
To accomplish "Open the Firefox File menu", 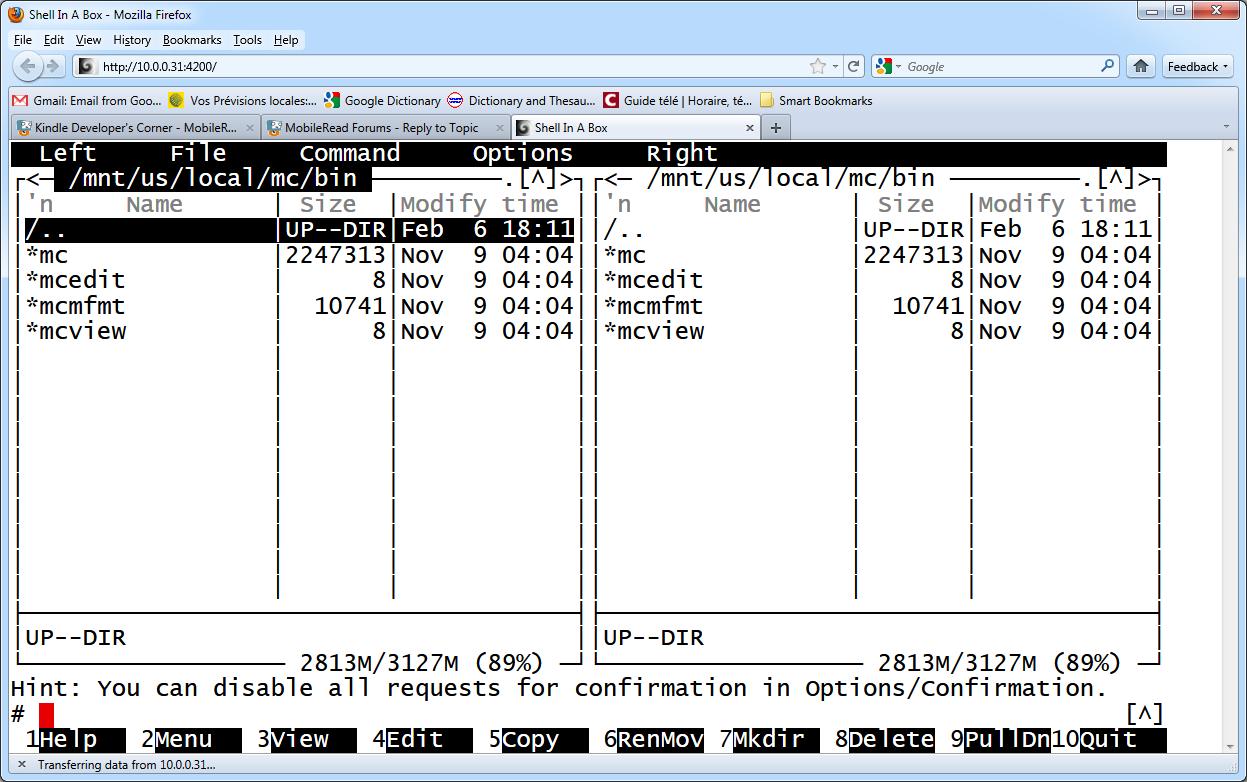I will coord(23,40).
